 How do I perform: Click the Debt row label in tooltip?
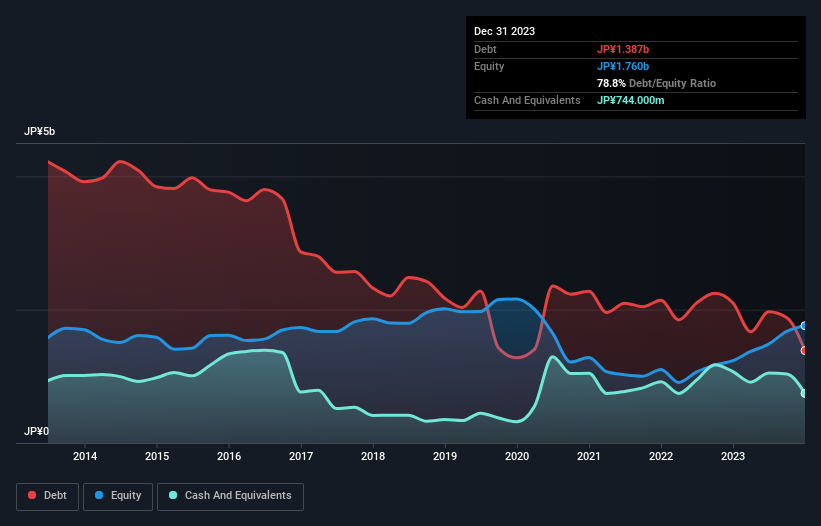click(x=485, y=49)
